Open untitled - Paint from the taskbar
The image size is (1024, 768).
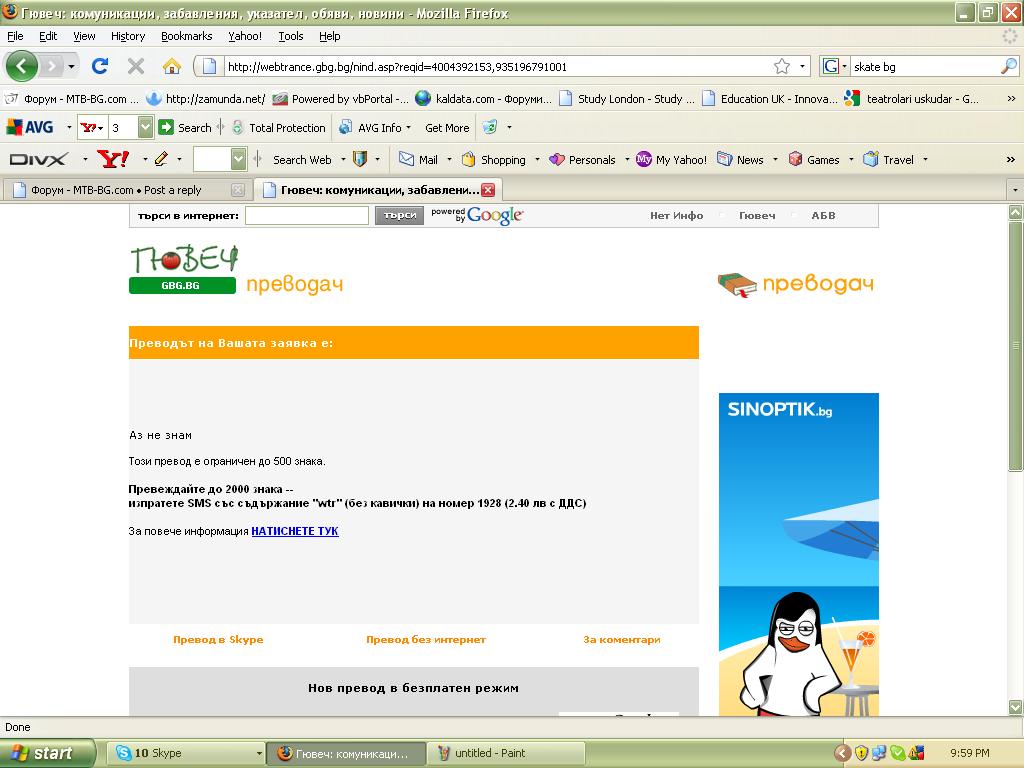click(488, 753)
